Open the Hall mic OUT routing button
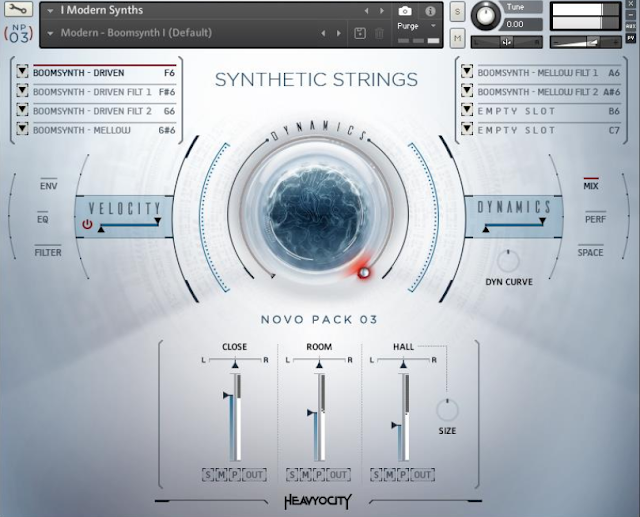Image resolution: width=640 pixels, height=517 pixels. pyautogui.click(x=422, y=475)
